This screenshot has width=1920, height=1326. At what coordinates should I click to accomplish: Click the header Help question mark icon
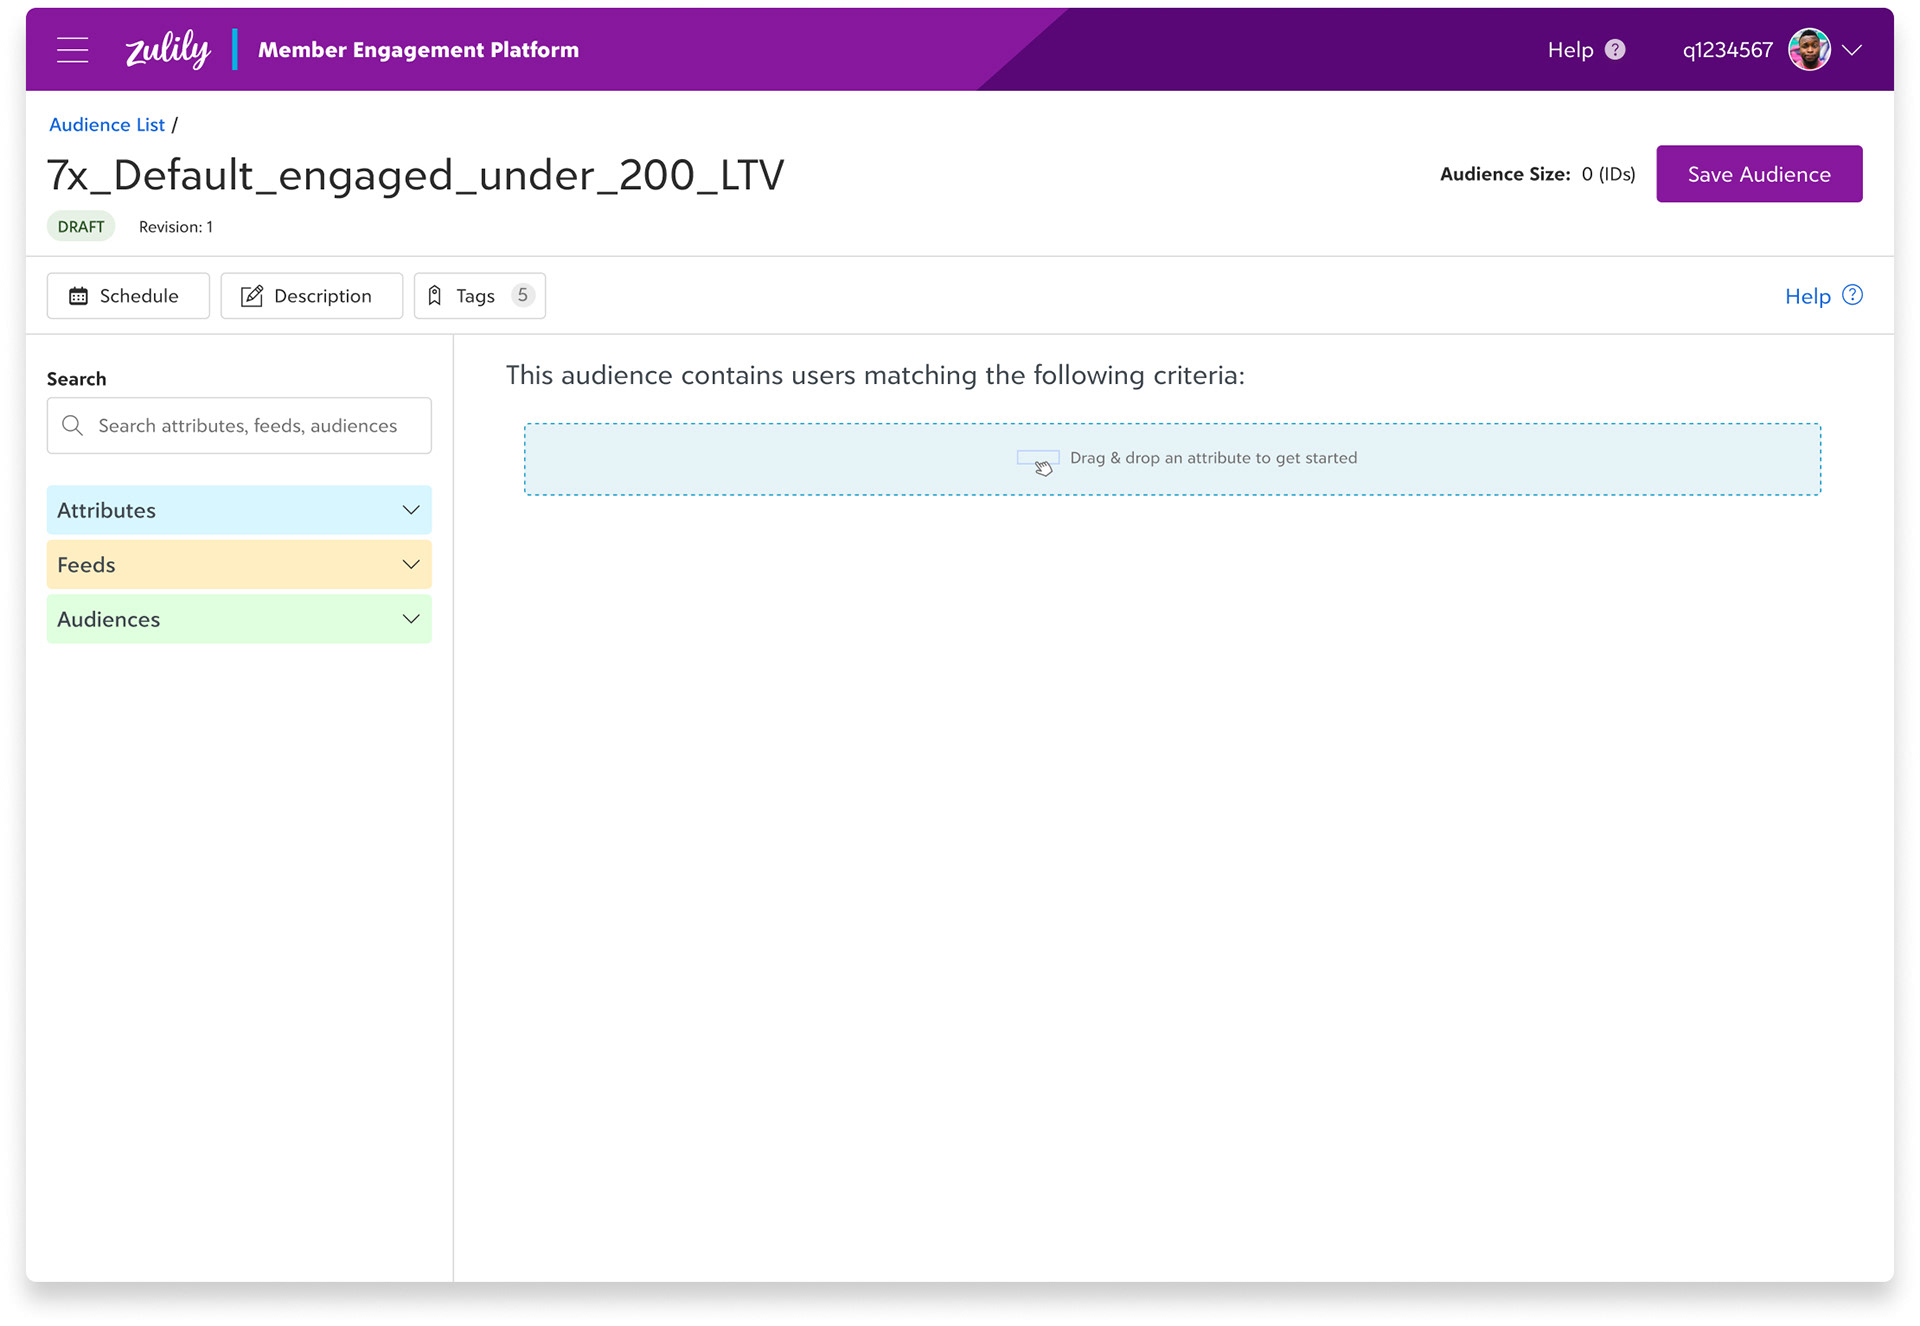coord(1614,50)
